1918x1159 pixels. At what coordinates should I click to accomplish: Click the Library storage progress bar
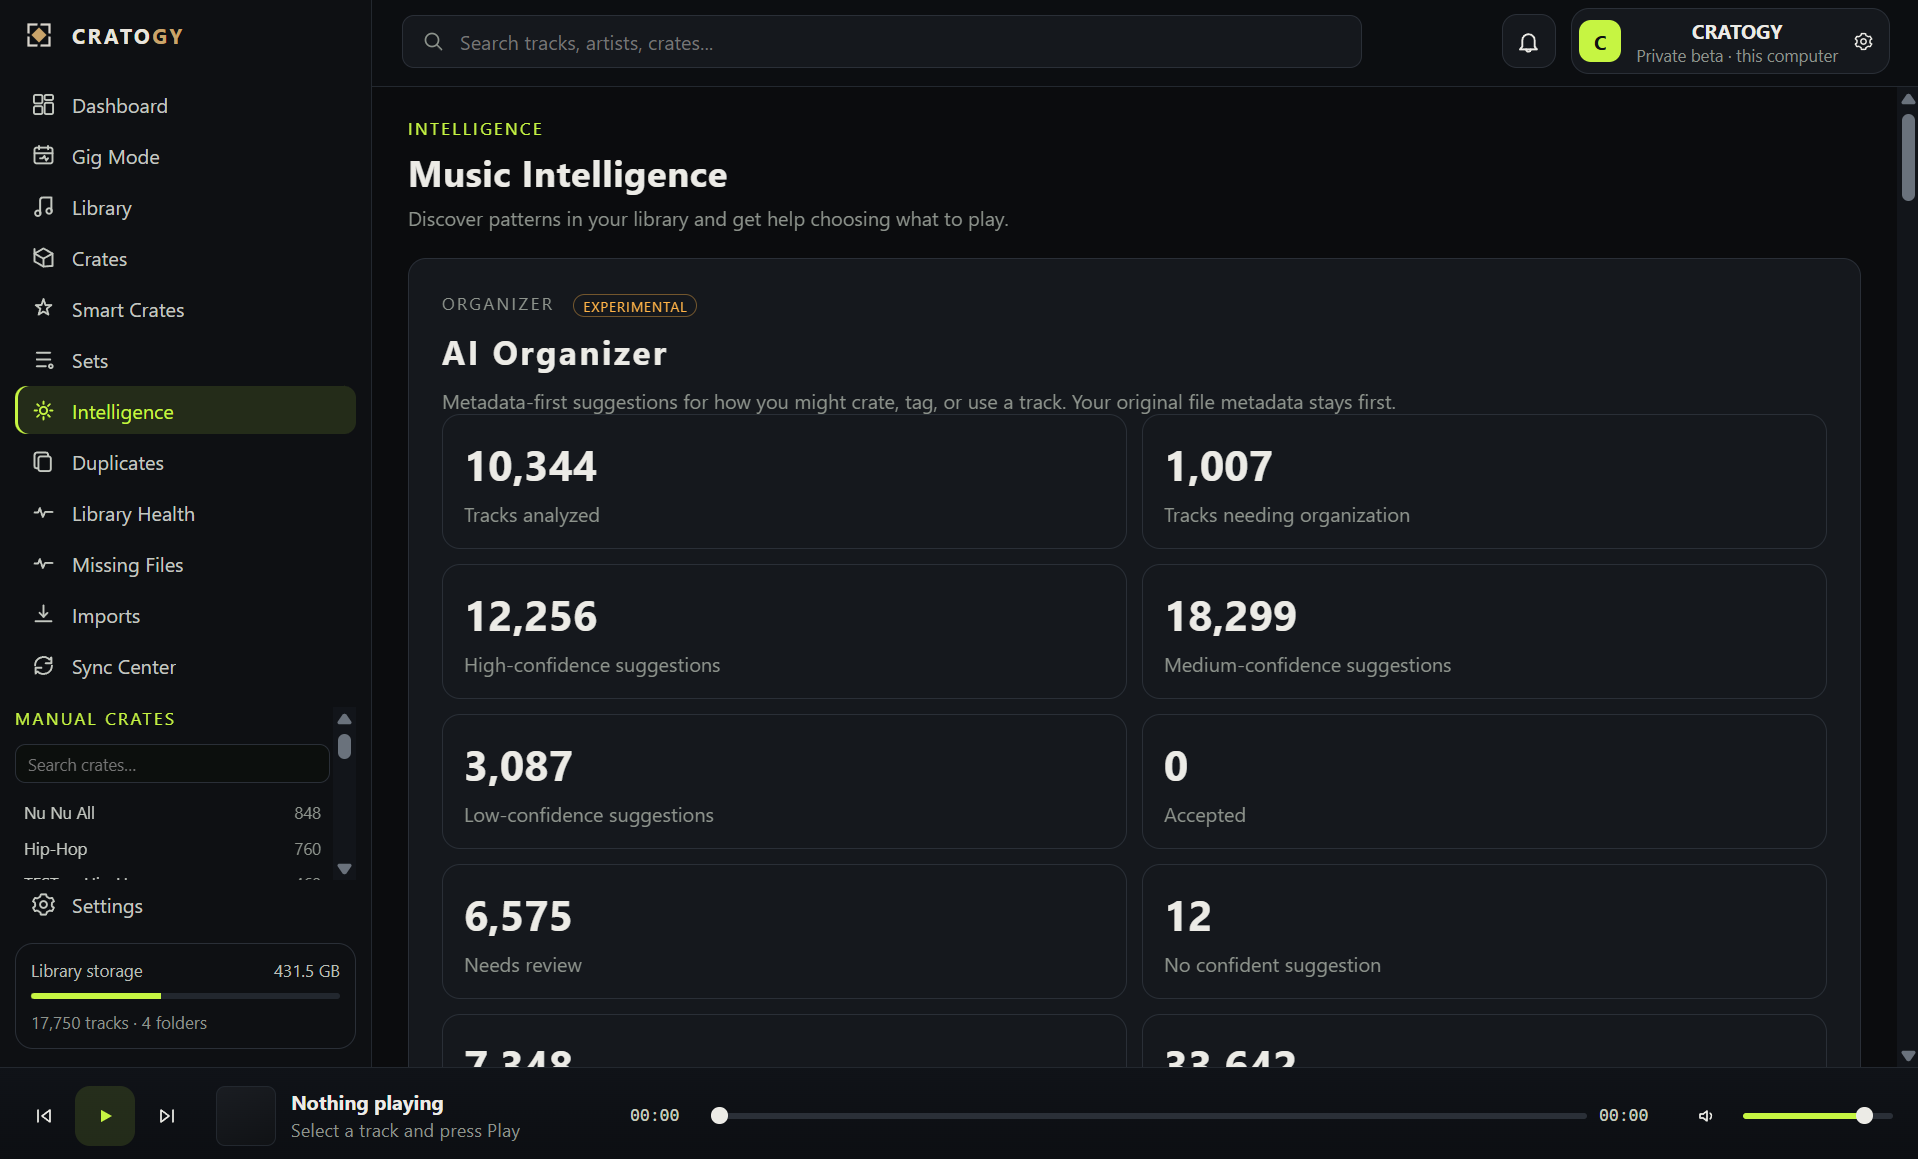coord(185,996)
